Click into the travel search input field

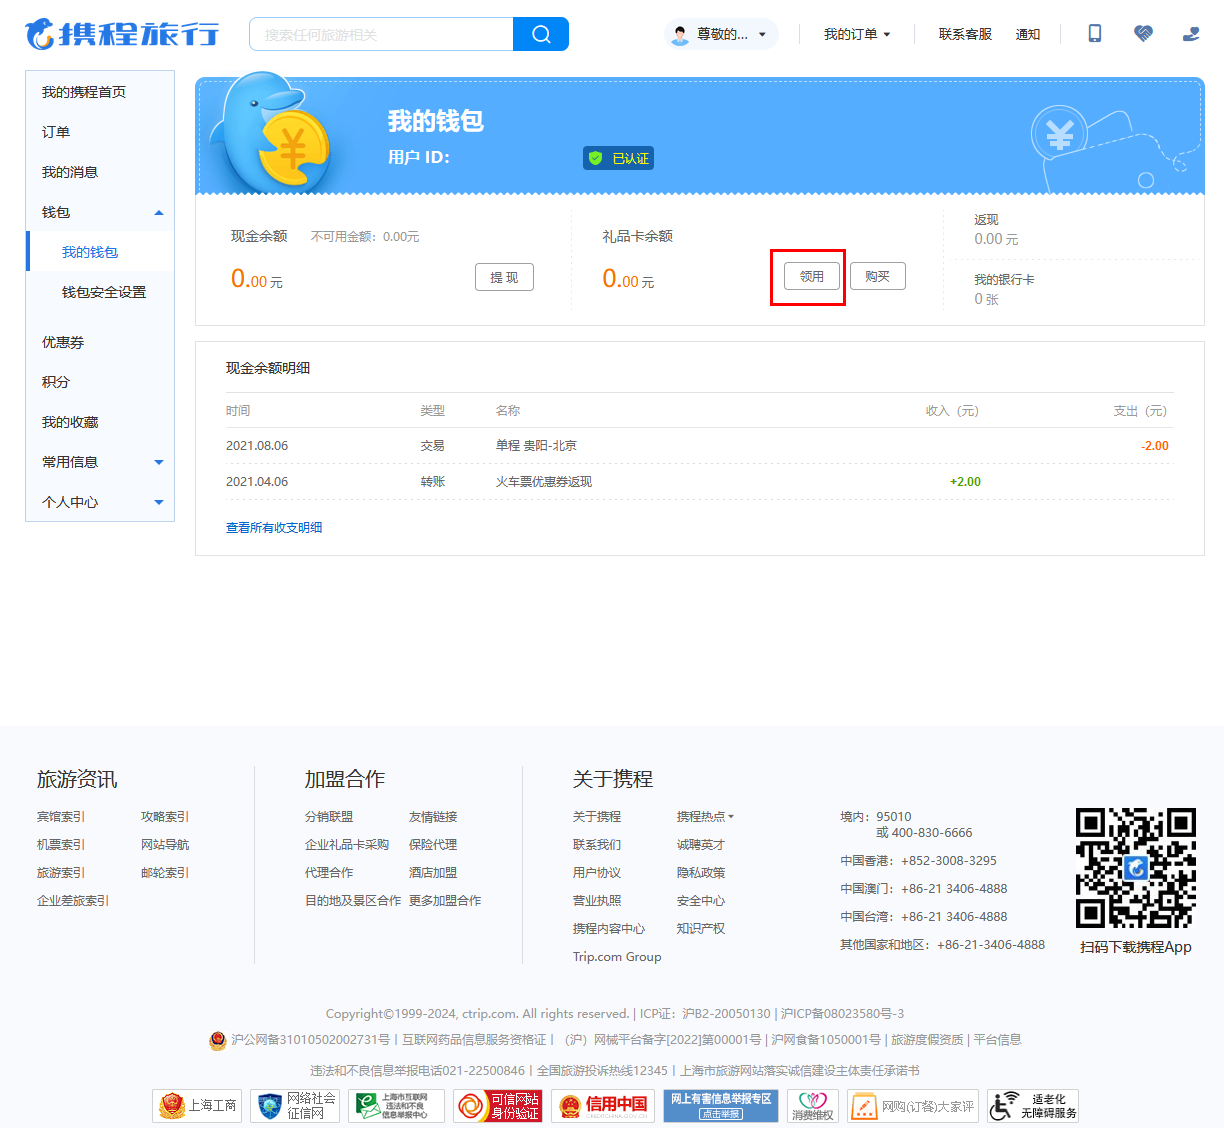(x=380, y=34)
